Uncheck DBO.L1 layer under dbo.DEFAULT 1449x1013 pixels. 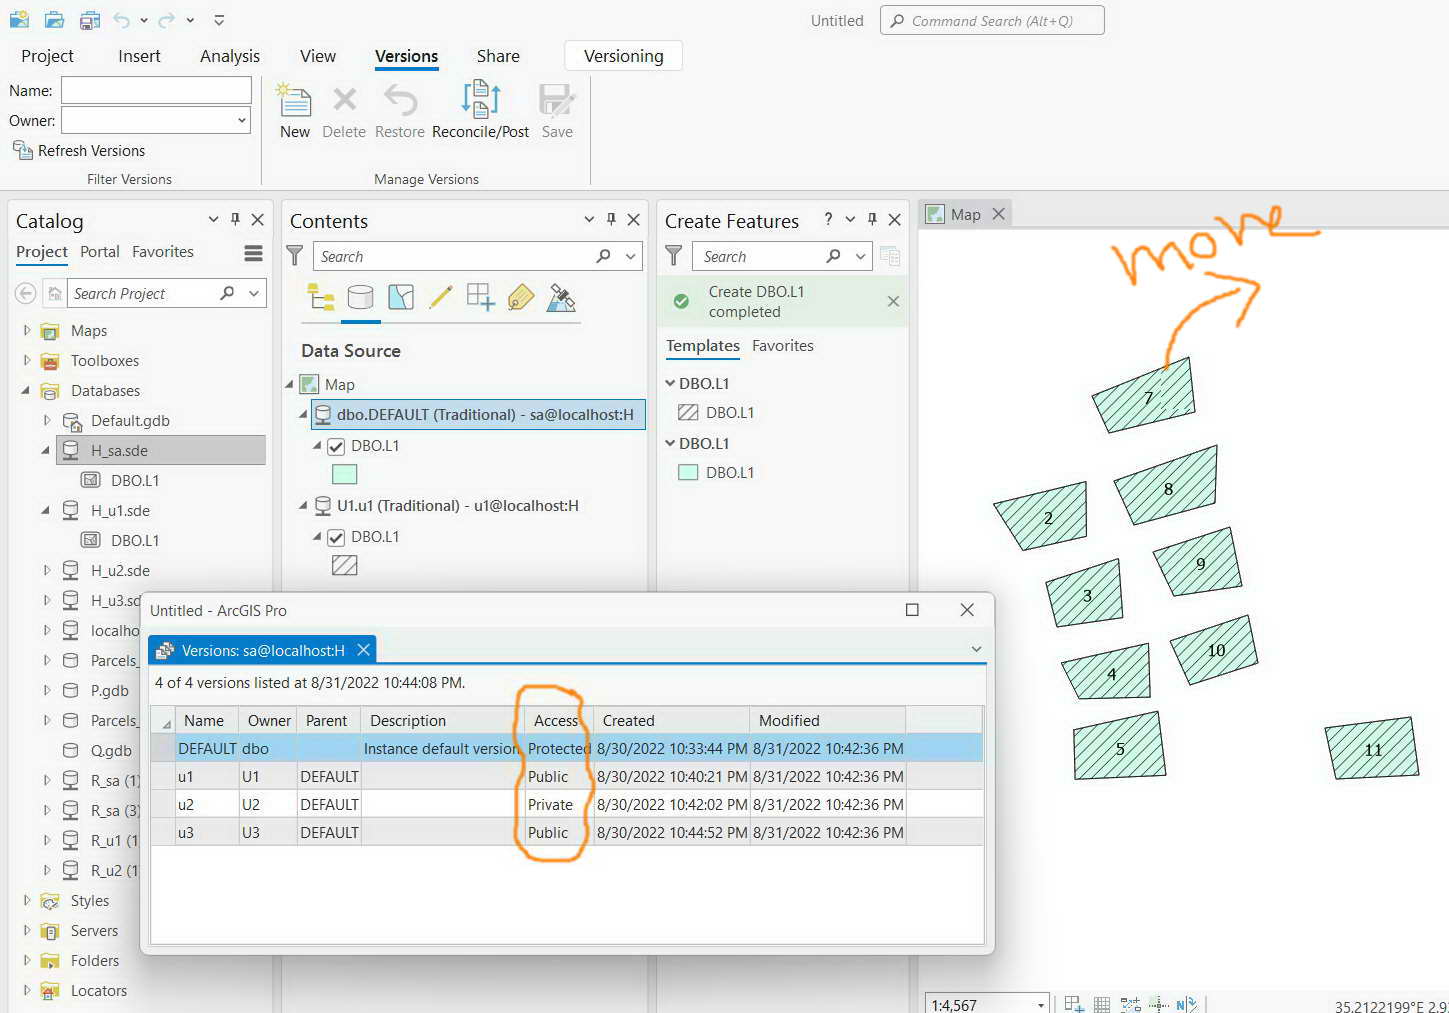tap(336, 446)
